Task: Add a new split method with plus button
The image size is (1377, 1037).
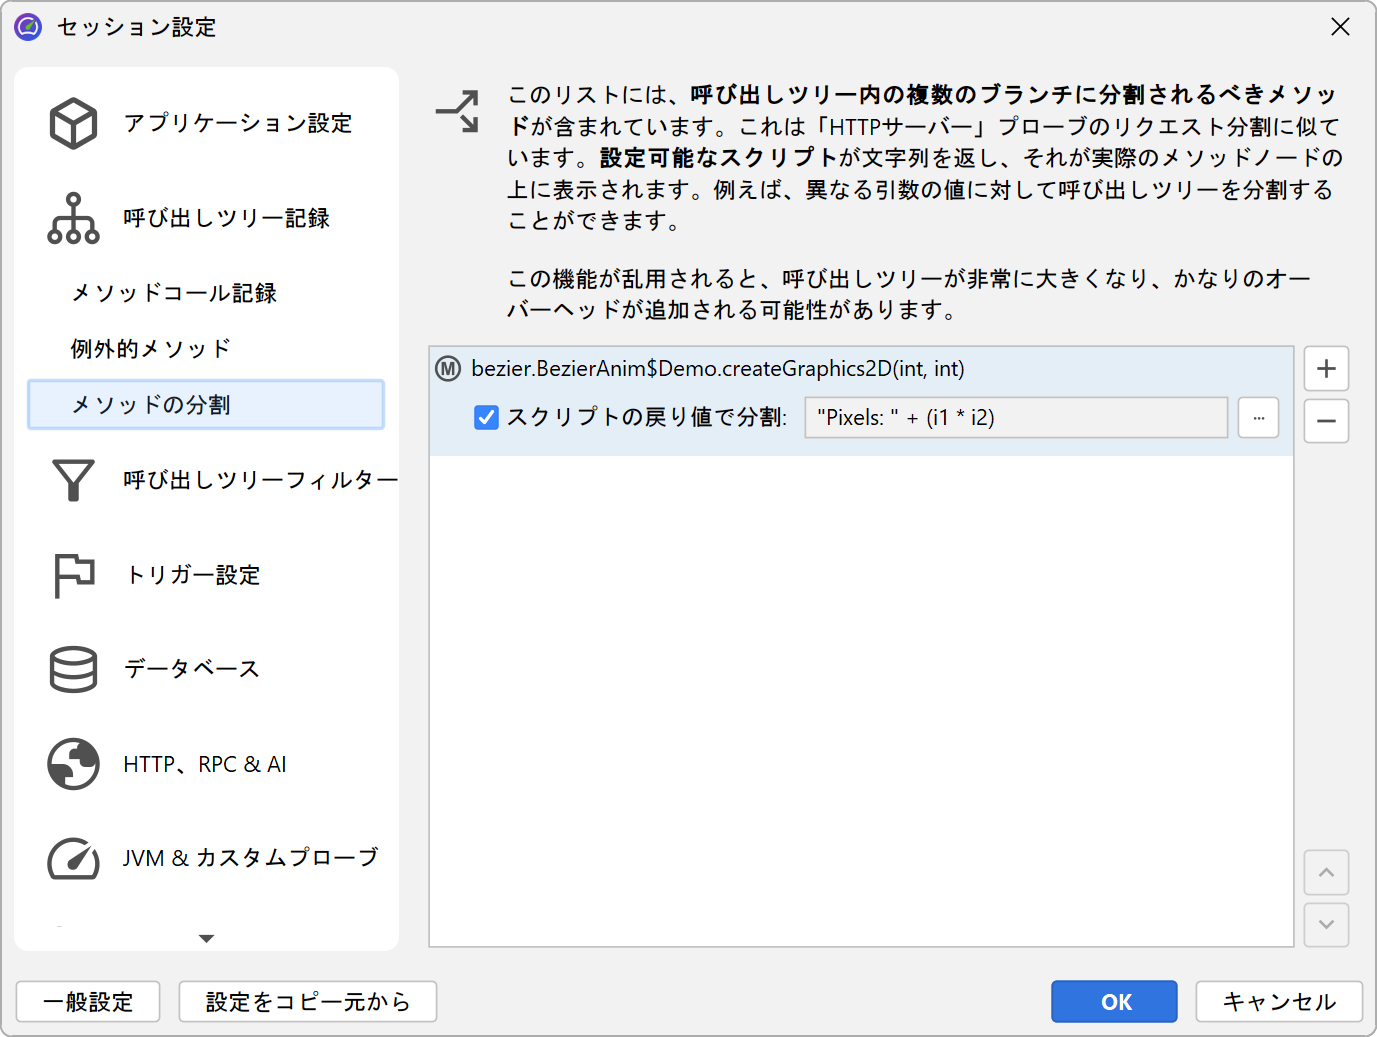Action: click(x=1326, y=369)
